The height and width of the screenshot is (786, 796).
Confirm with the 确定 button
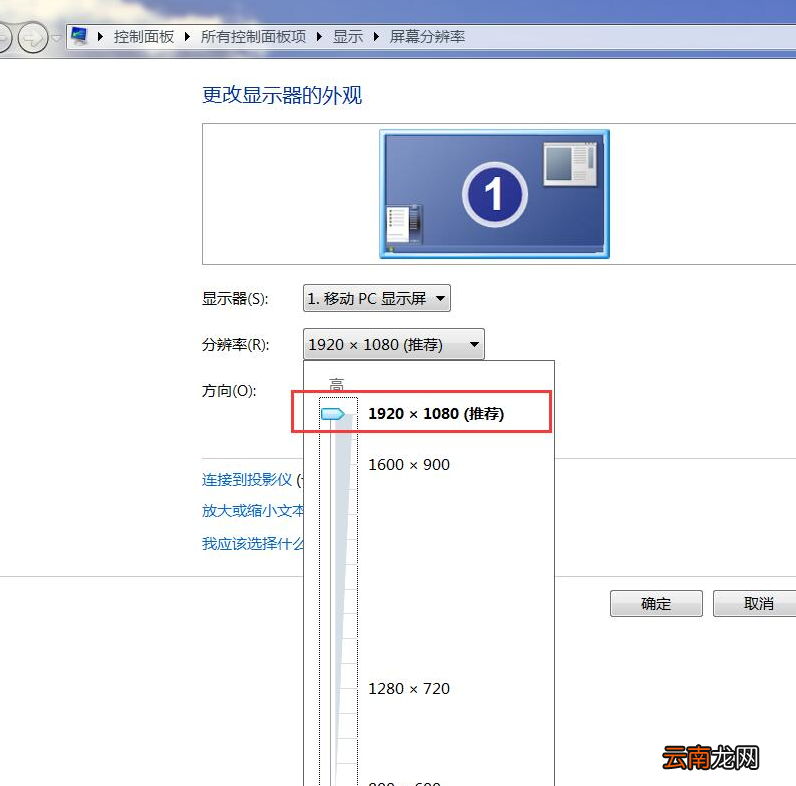656,603
